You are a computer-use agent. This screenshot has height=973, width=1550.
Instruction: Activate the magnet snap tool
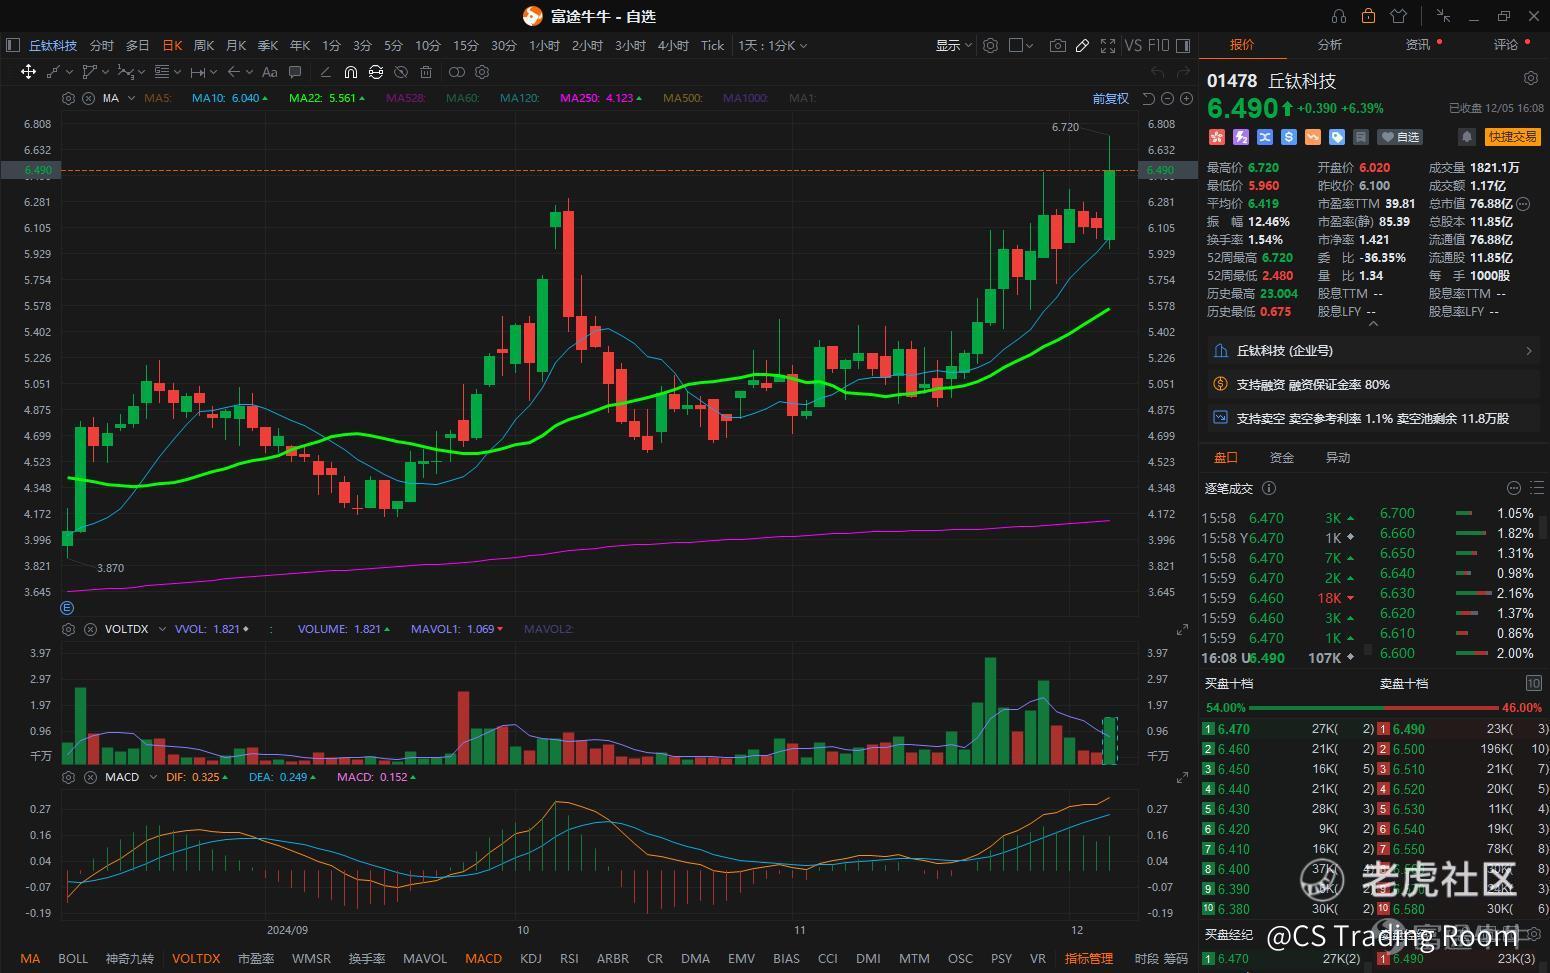350,72
